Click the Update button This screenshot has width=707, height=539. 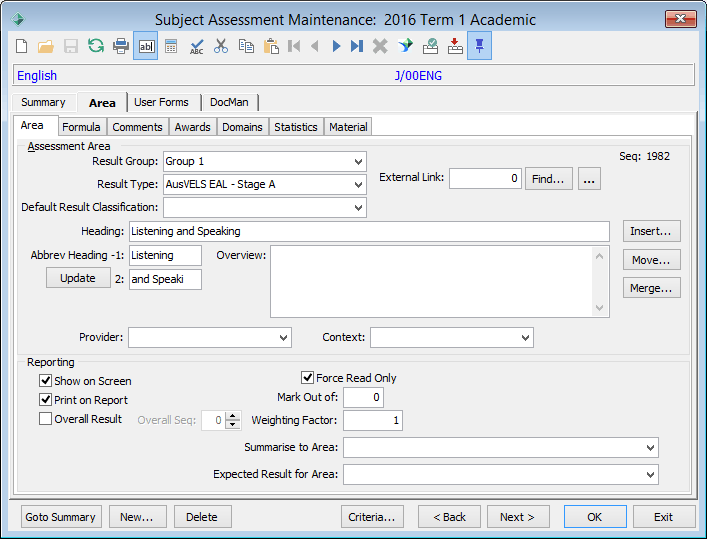(x=78, y=278)
